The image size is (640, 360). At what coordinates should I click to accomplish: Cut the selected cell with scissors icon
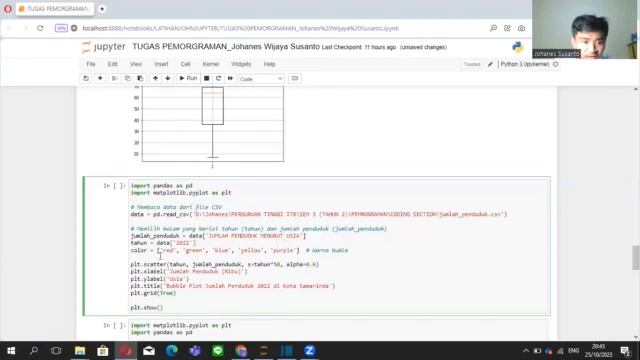click(115, 78)
